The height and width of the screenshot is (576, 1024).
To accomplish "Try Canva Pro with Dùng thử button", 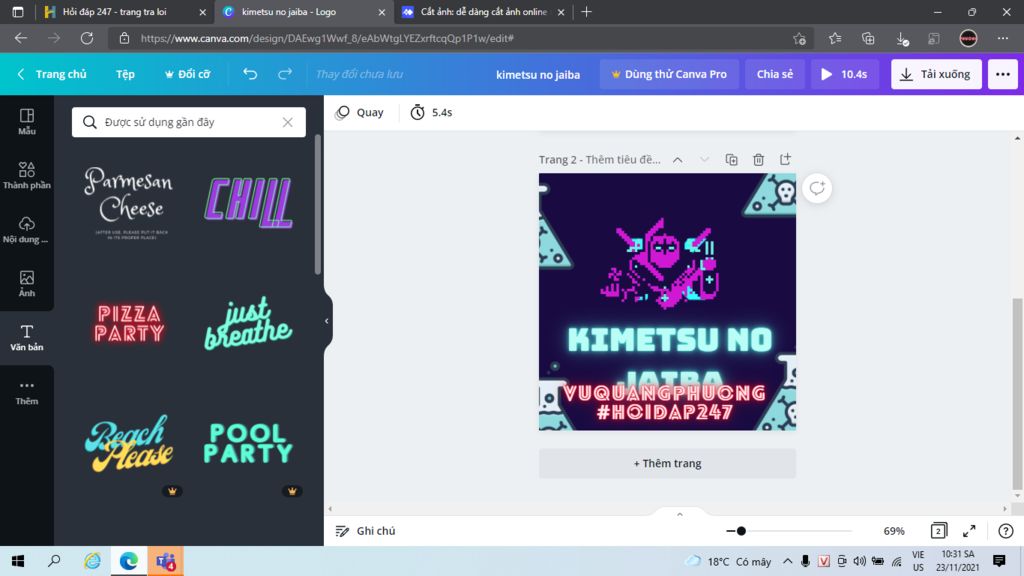I will (669, 74).
